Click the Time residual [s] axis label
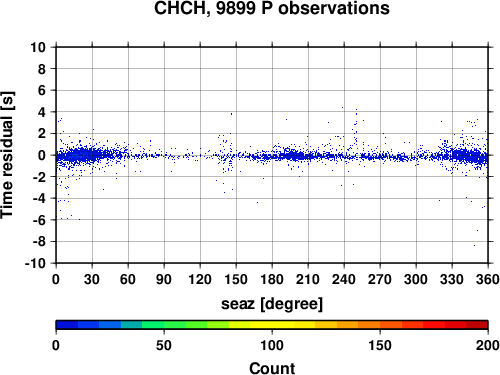 7,155
